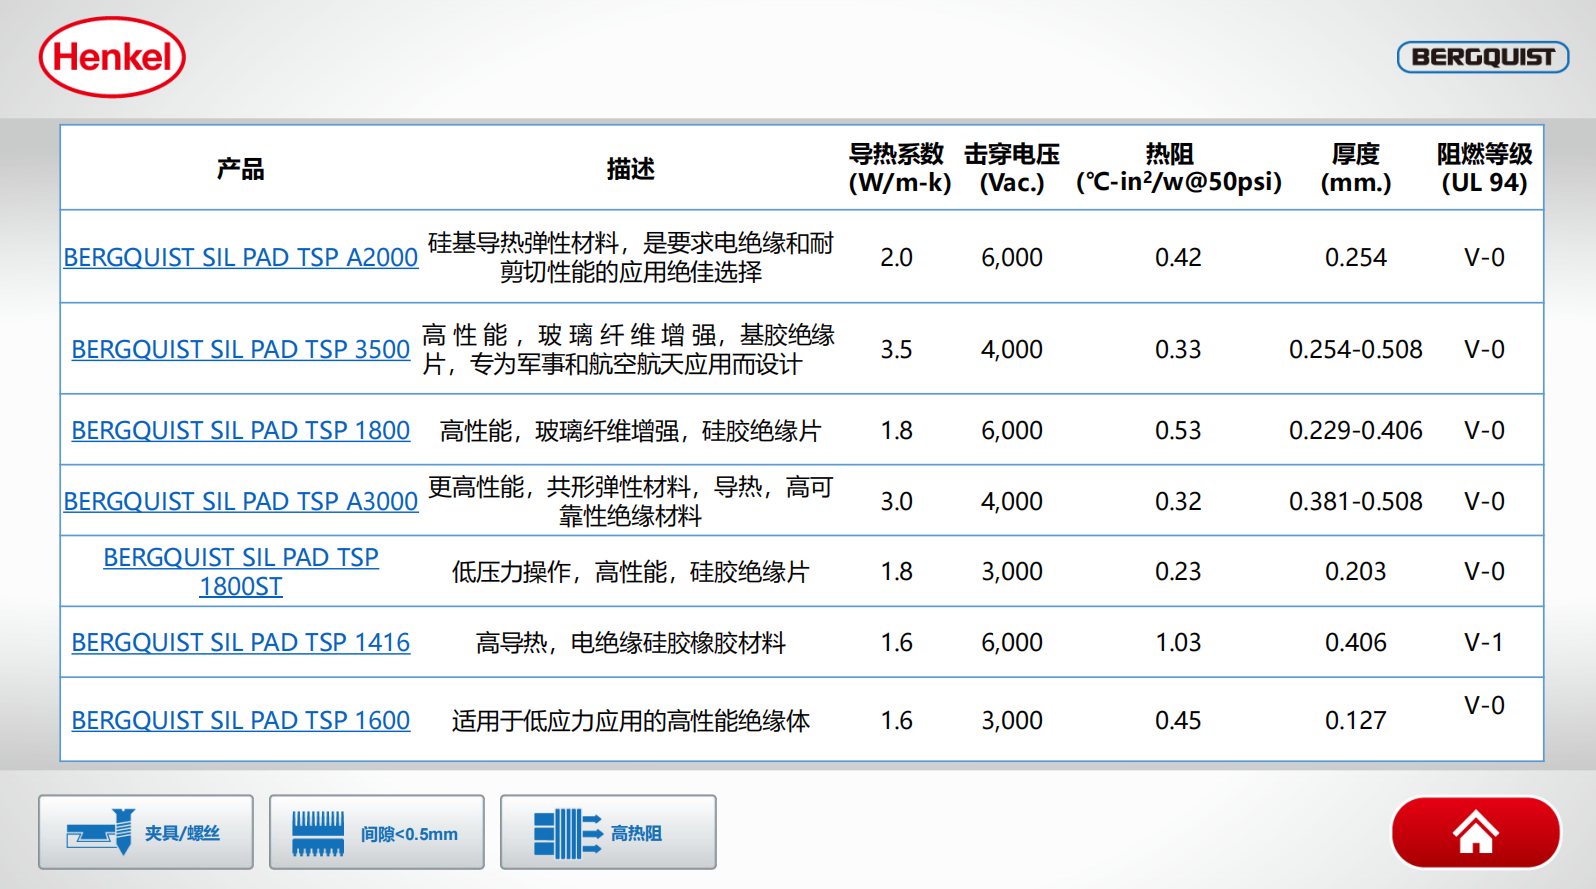
Task: Click the 阻燃等级 column header
Action: (1484, 168)
